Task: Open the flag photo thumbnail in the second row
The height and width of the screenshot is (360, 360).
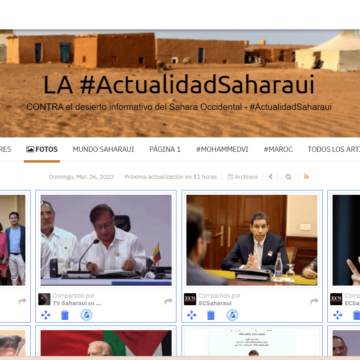Action: (x=106, y=343)
